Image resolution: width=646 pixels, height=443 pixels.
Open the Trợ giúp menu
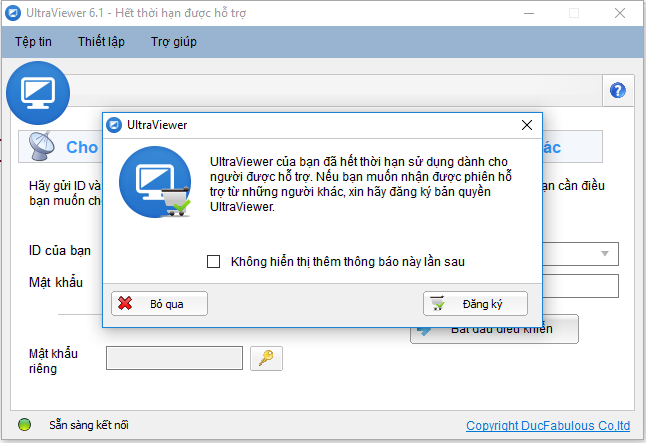(x=173, y=42)
